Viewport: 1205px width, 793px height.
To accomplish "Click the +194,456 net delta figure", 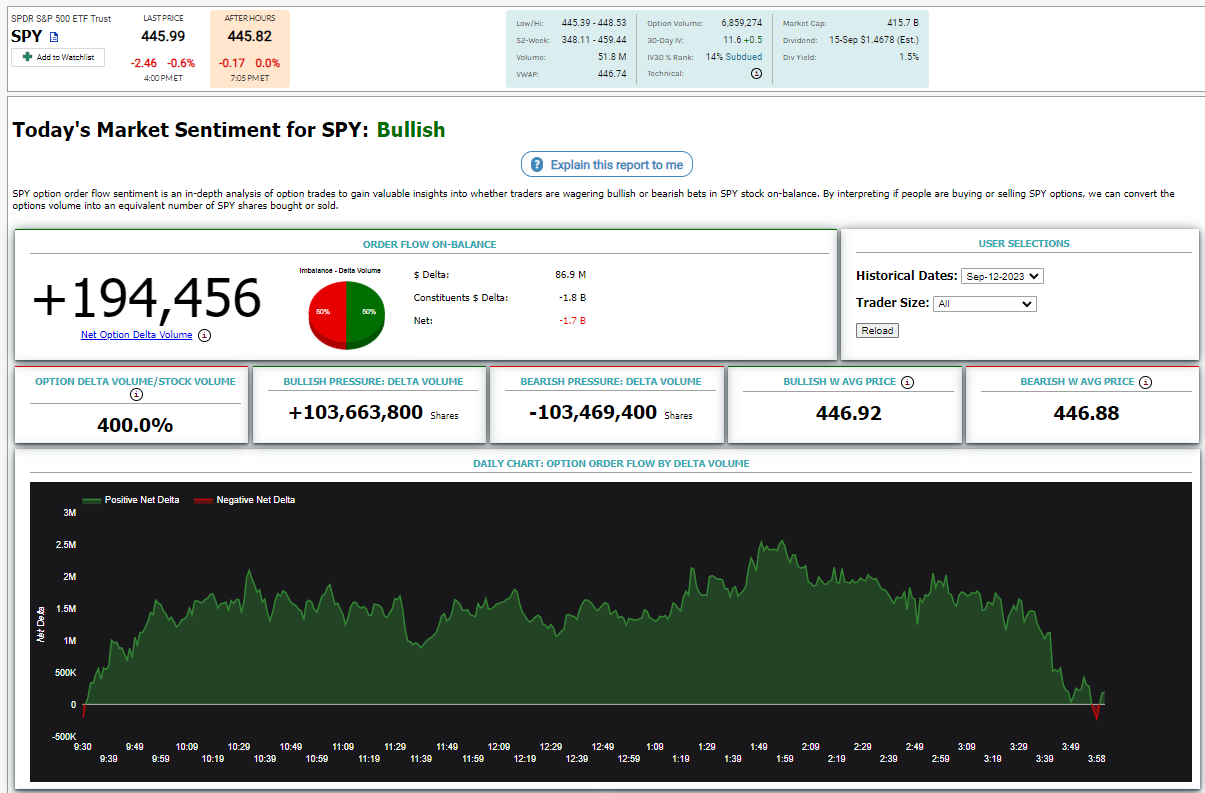I will pos(147,298).
